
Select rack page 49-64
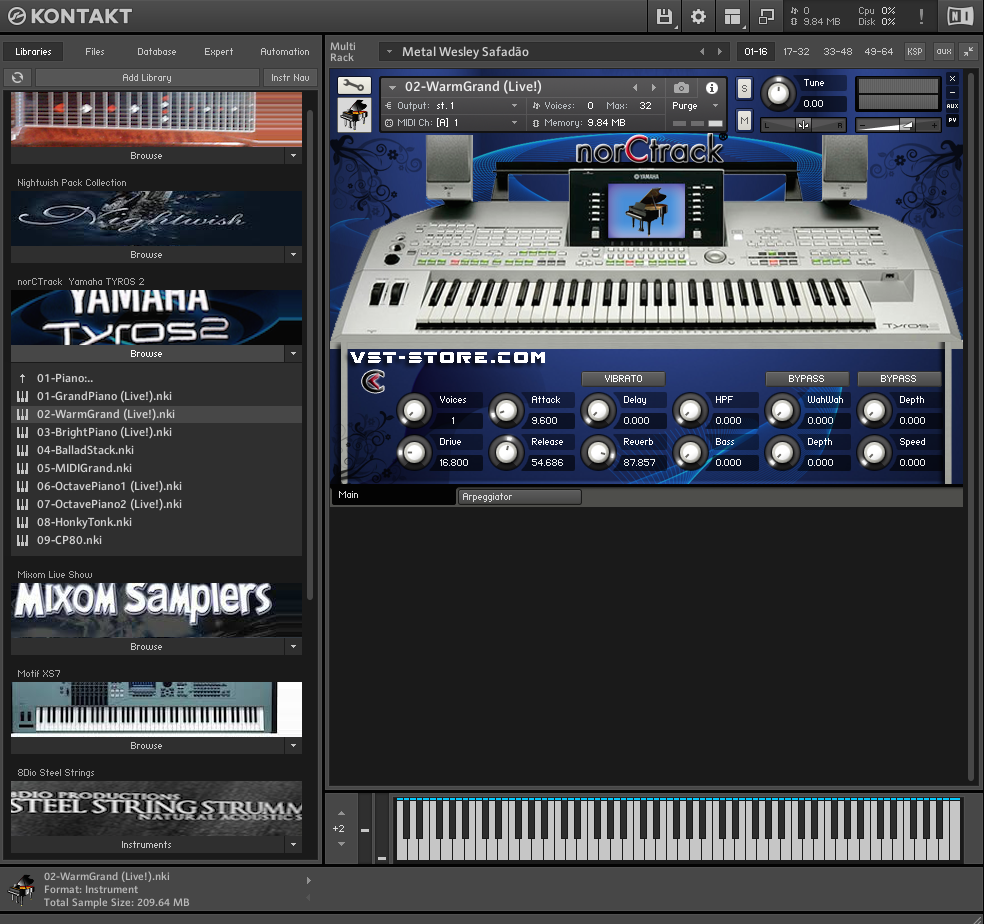[879, 51]
